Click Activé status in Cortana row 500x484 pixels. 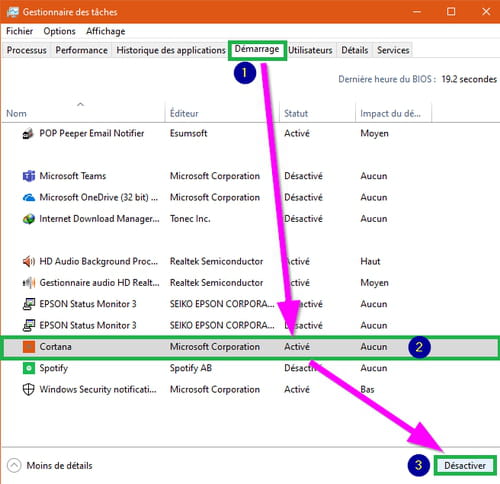click(297, 347)
